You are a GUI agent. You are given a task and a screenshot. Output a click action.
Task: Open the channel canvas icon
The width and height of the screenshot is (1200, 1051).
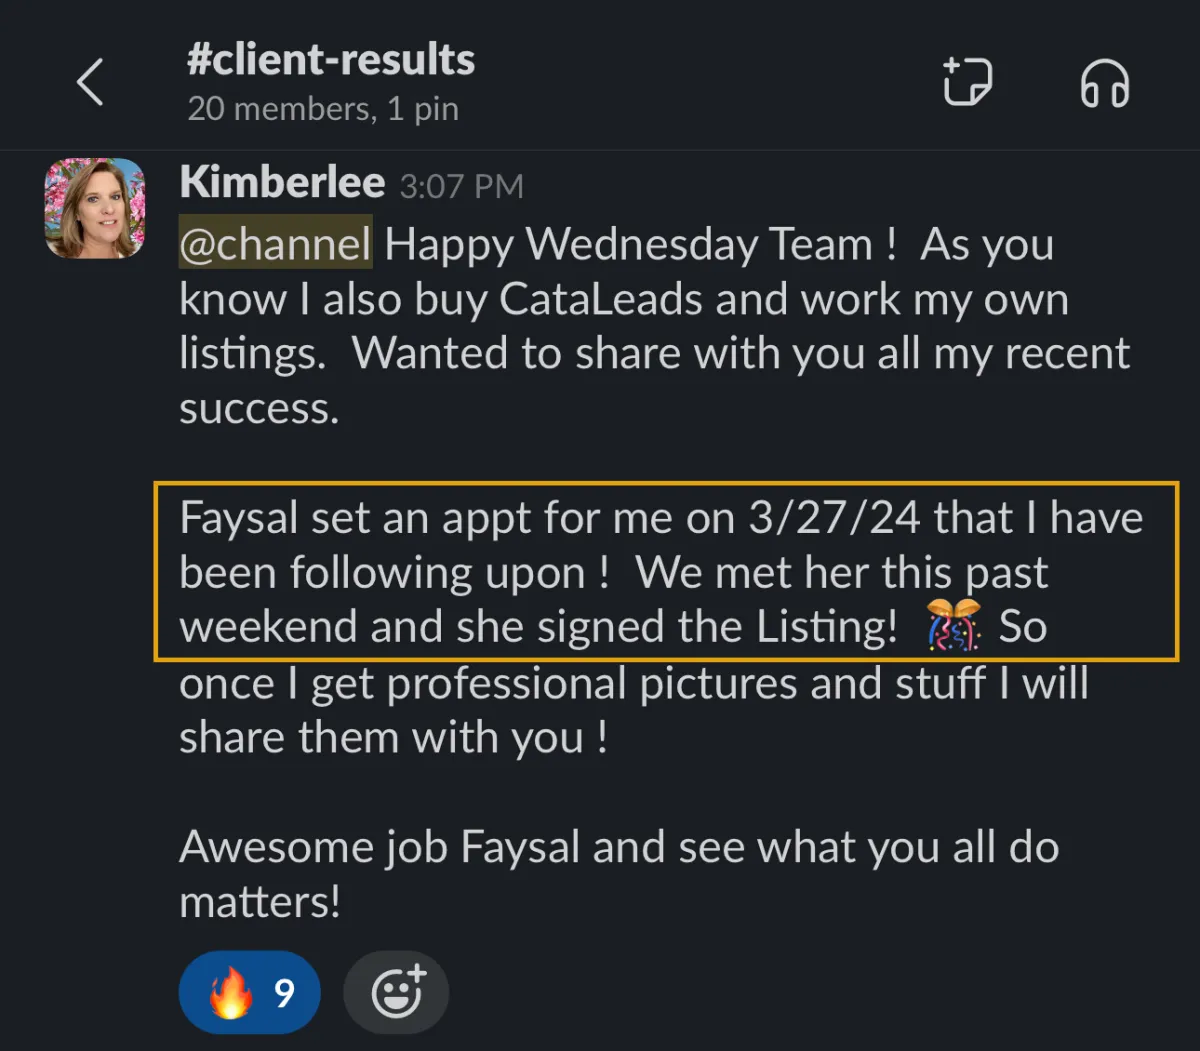click(x=967, y=82)
